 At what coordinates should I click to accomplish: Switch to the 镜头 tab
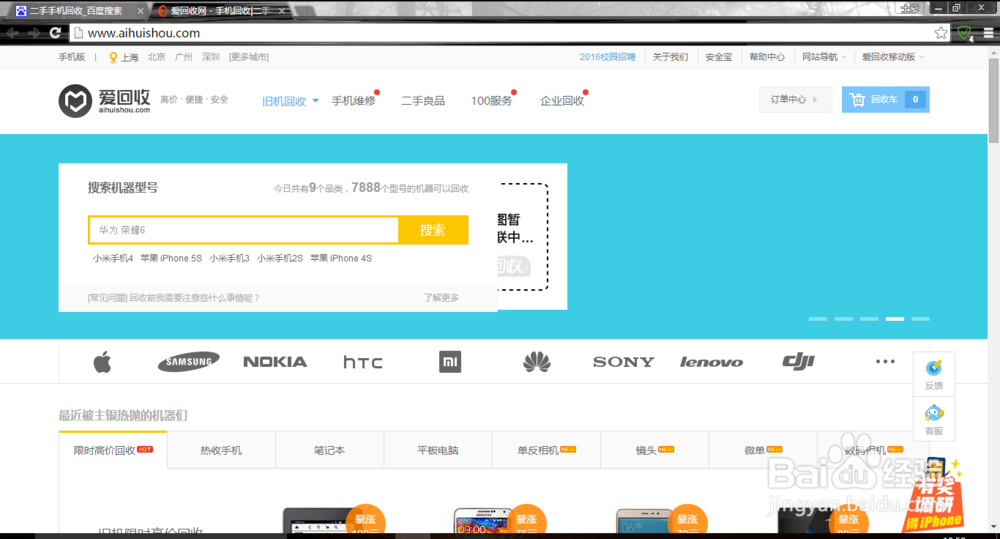tap(655, 450)
